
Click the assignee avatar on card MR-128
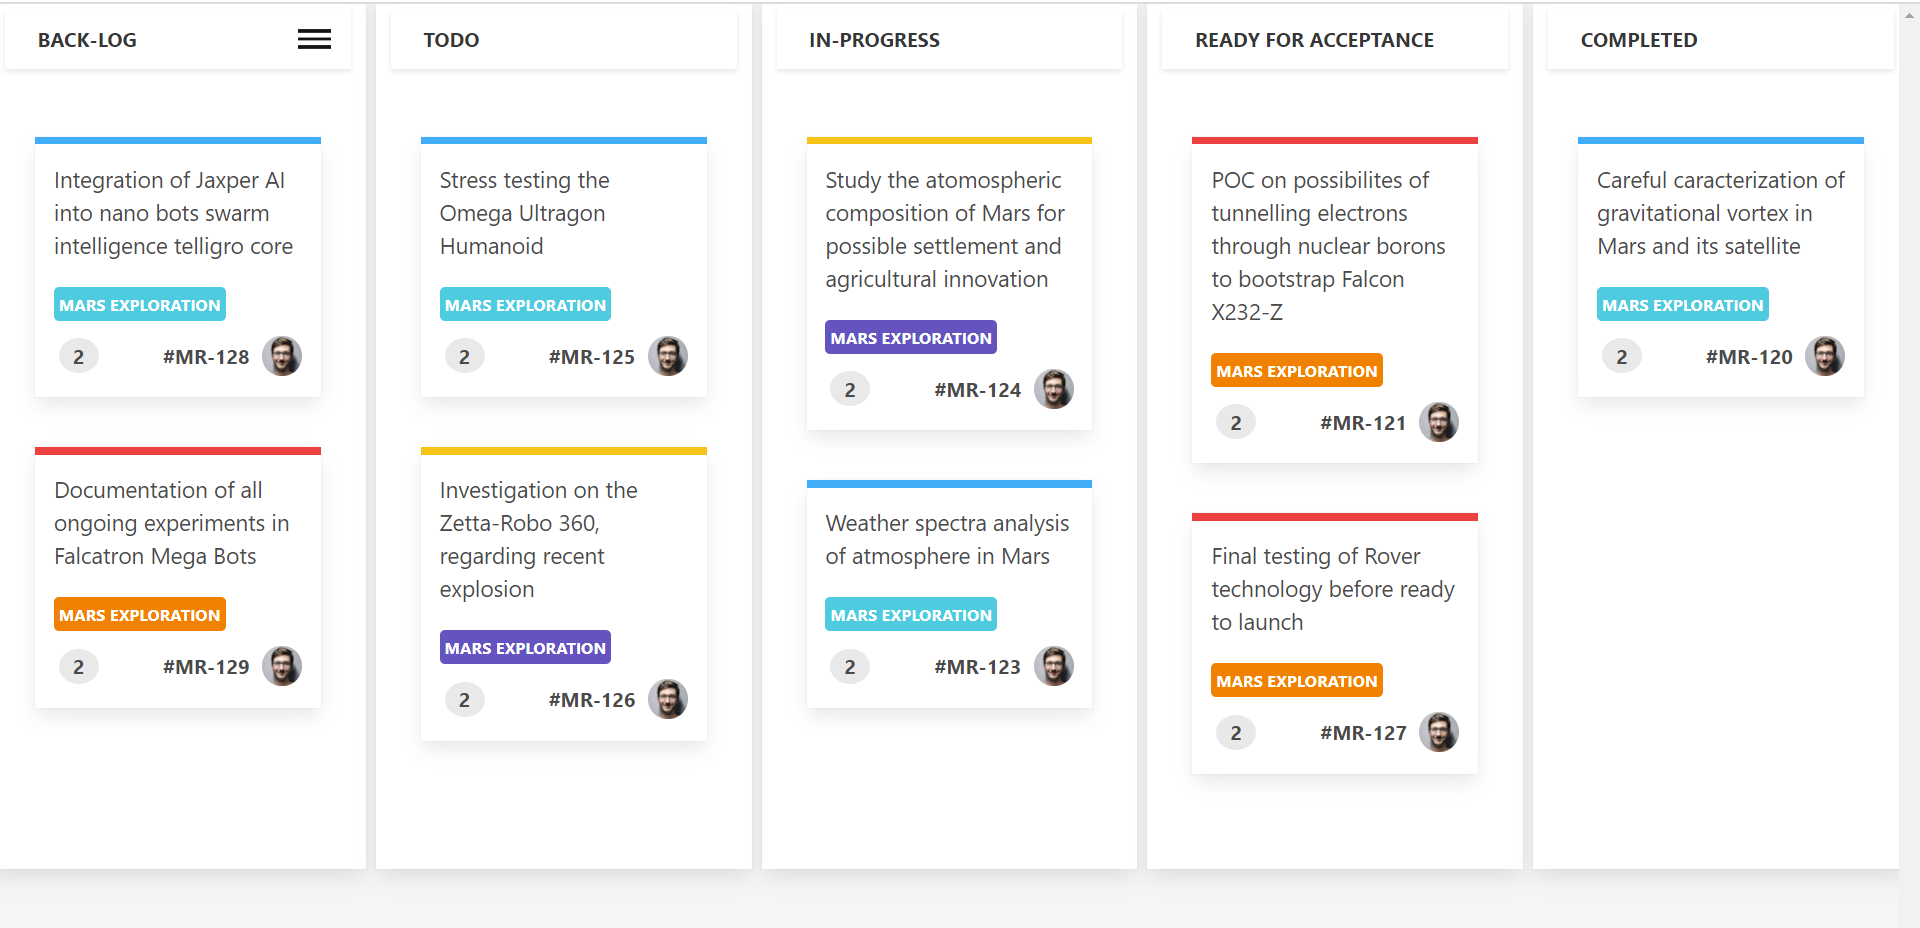pyautogui.click(x=282, y=356)
